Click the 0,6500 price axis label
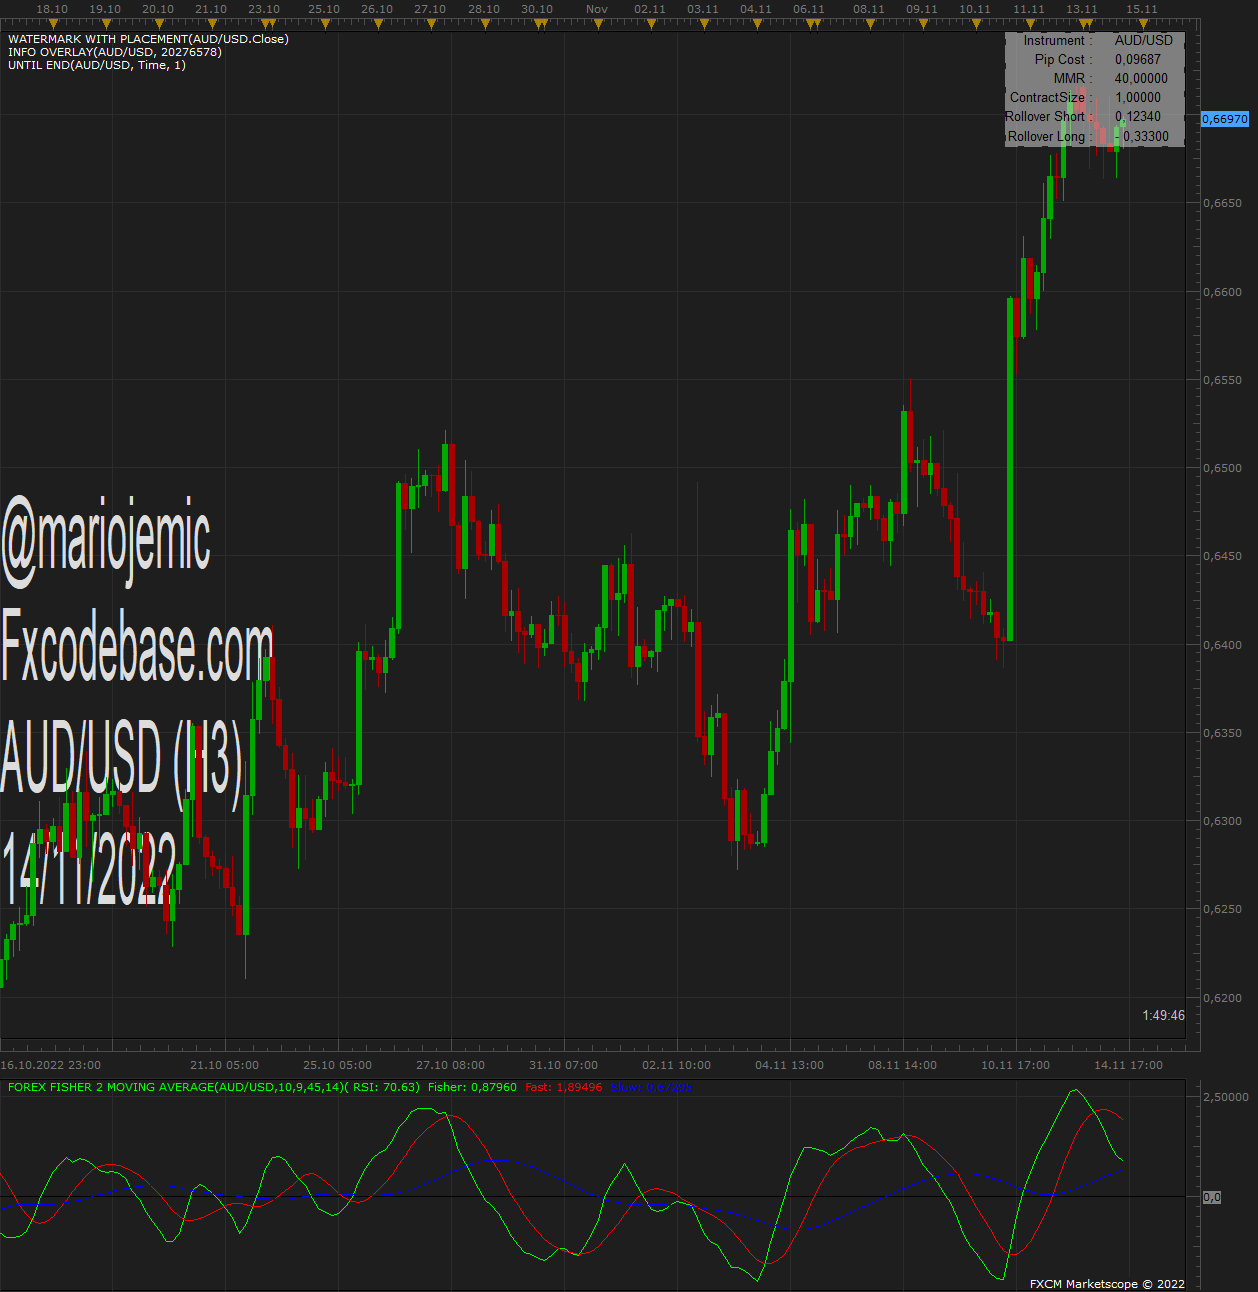This screenshot has height=1292, width=1258. pyautogui.click(x=1222, y=468)
